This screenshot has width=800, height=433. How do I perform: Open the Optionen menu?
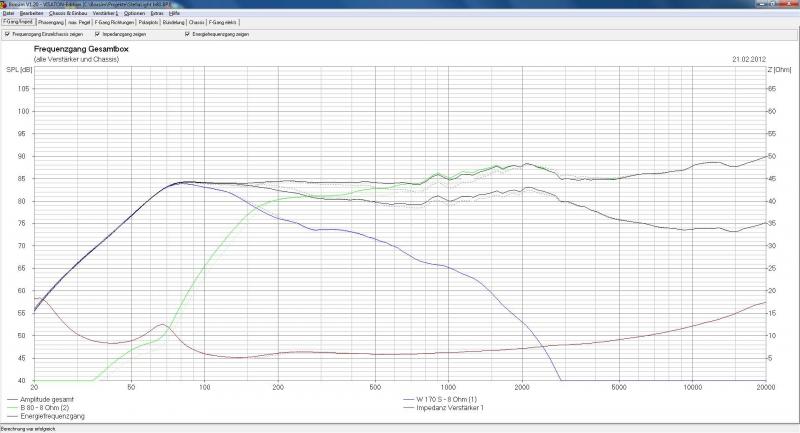135,13
